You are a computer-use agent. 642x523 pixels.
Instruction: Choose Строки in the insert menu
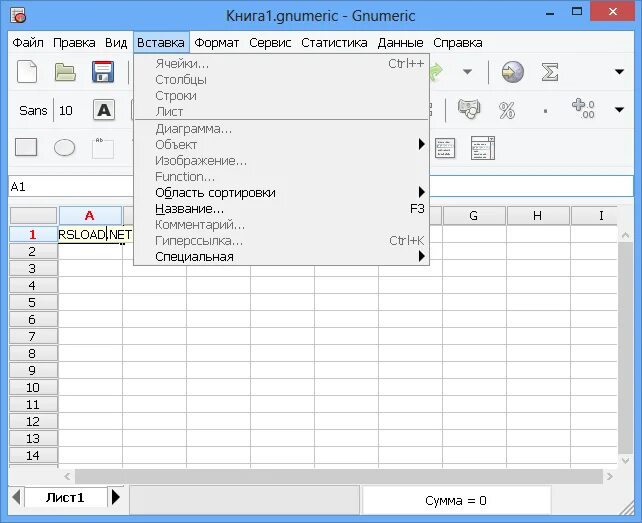point(281,96)
